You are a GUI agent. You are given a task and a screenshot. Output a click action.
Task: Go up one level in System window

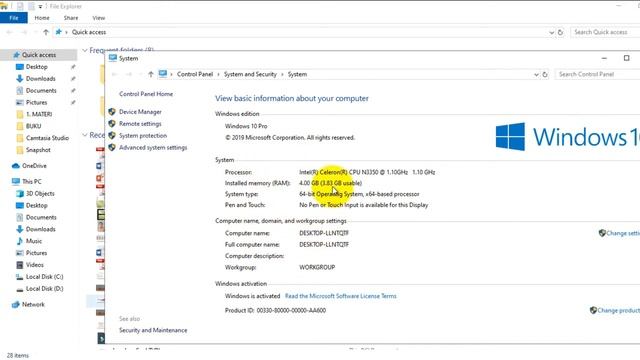pos(151,74)
